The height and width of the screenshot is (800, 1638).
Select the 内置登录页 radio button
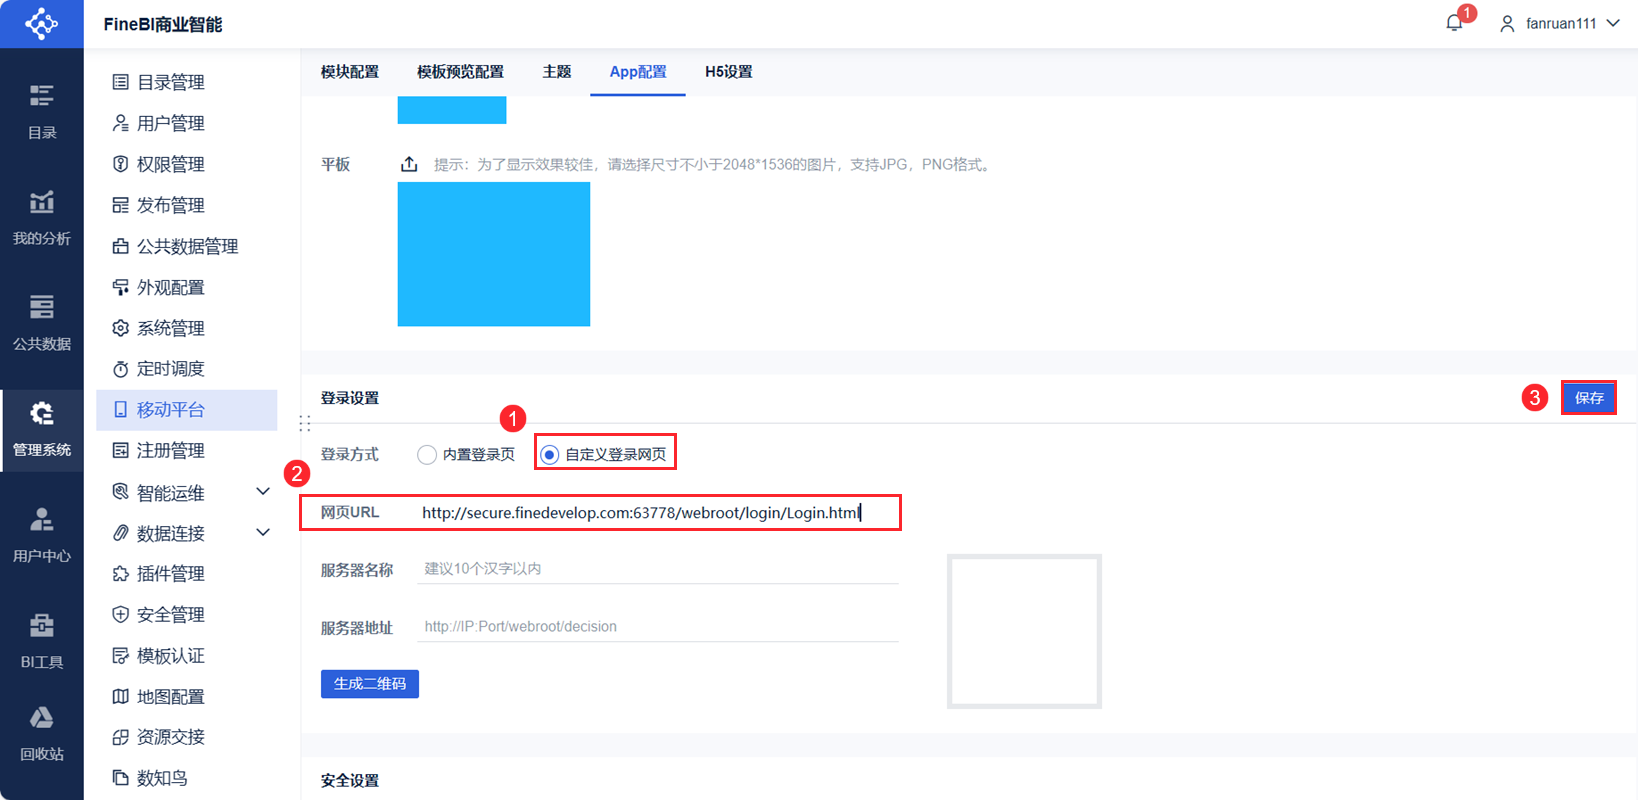(x=427, y=455)
